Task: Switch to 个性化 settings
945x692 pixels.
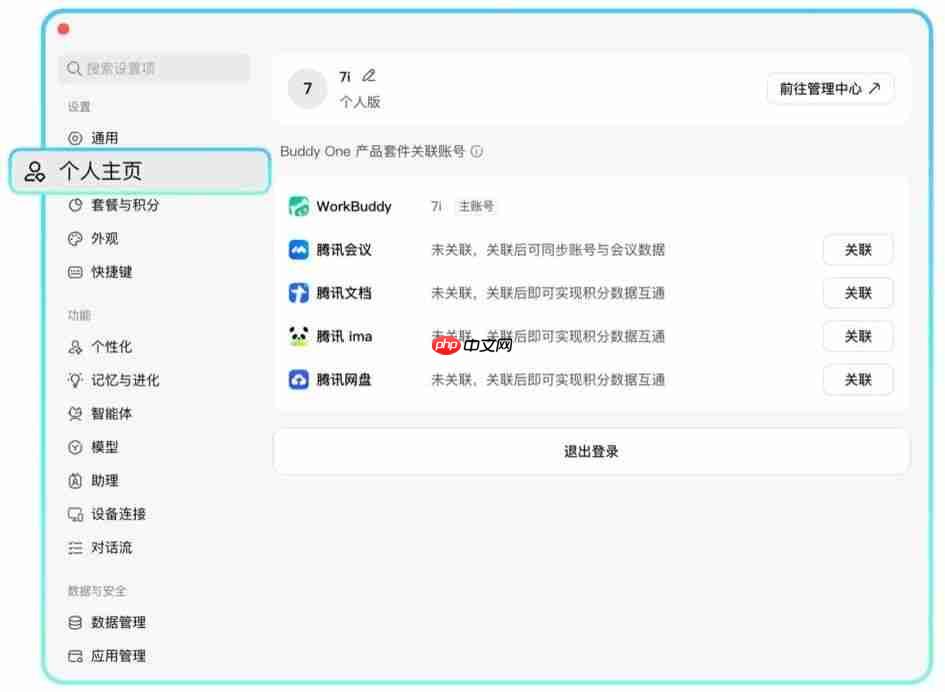Action: (111, 347)
